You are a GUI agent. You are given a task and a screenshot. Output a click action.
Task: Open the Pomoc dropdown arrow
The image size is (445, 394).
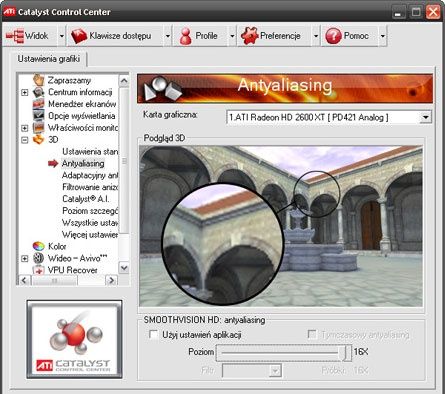pos(383,36)
